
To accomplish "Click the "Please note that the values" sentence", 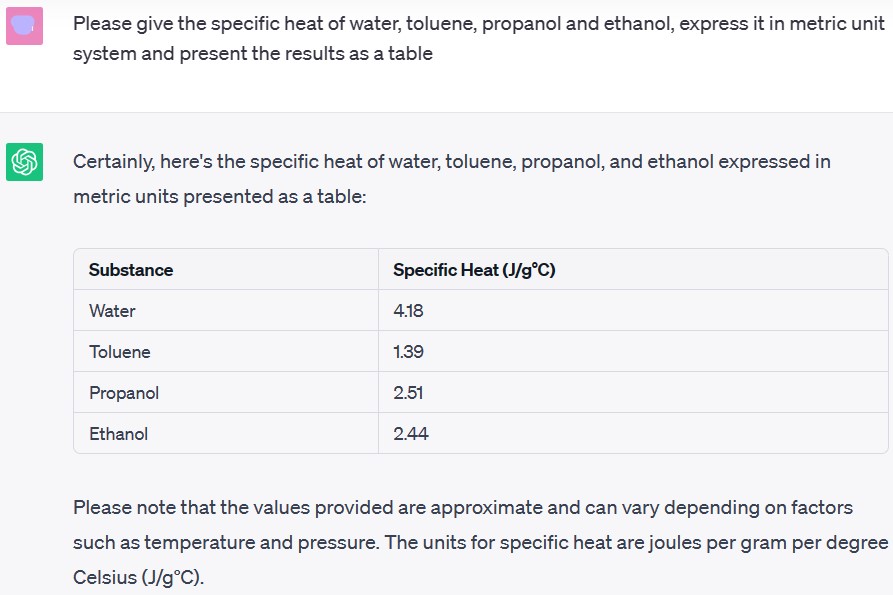I will coord(462,508).
